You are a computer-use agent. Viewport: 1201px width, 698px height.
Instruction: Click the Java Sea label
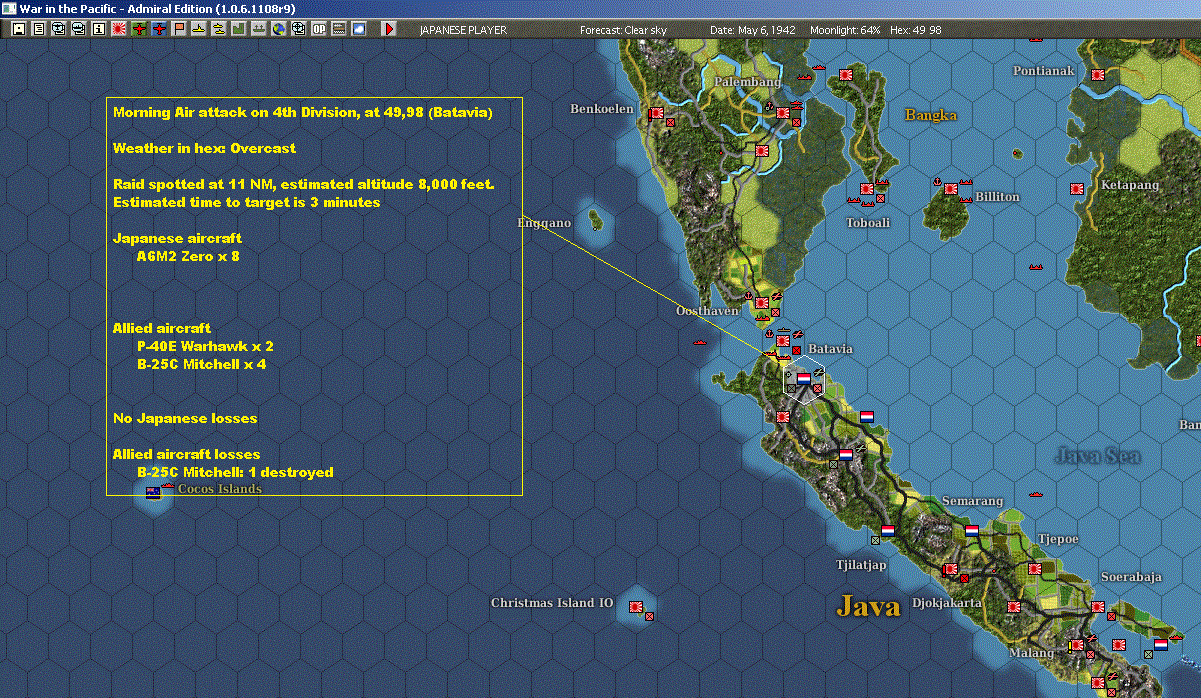point(1097,456)
